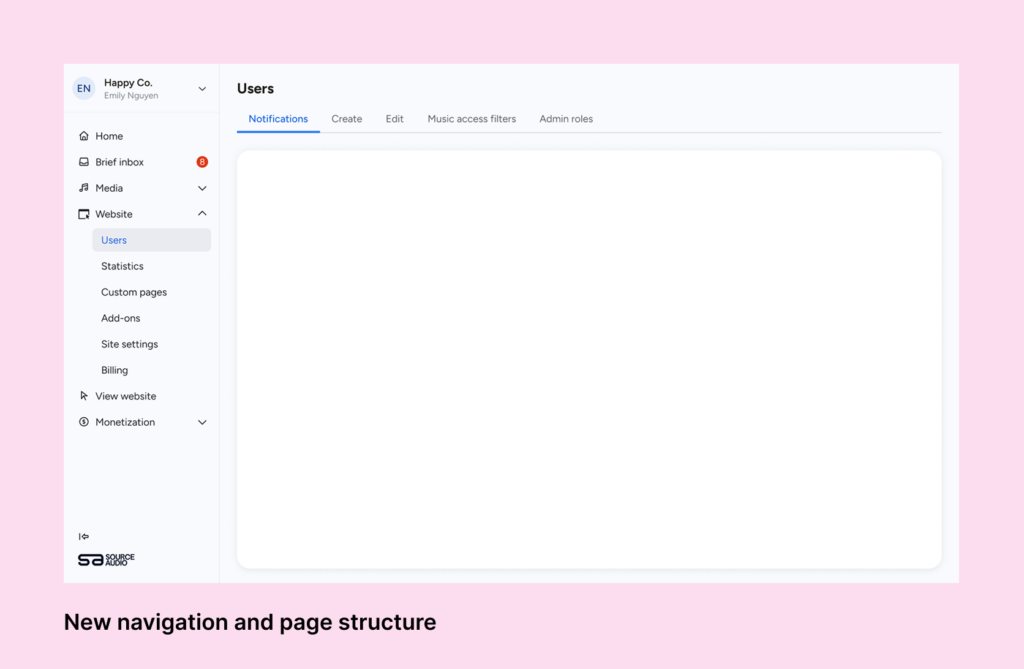Click the Source Audio logo
Viewport: 1024px width, 669px height.
coord(106,560)
